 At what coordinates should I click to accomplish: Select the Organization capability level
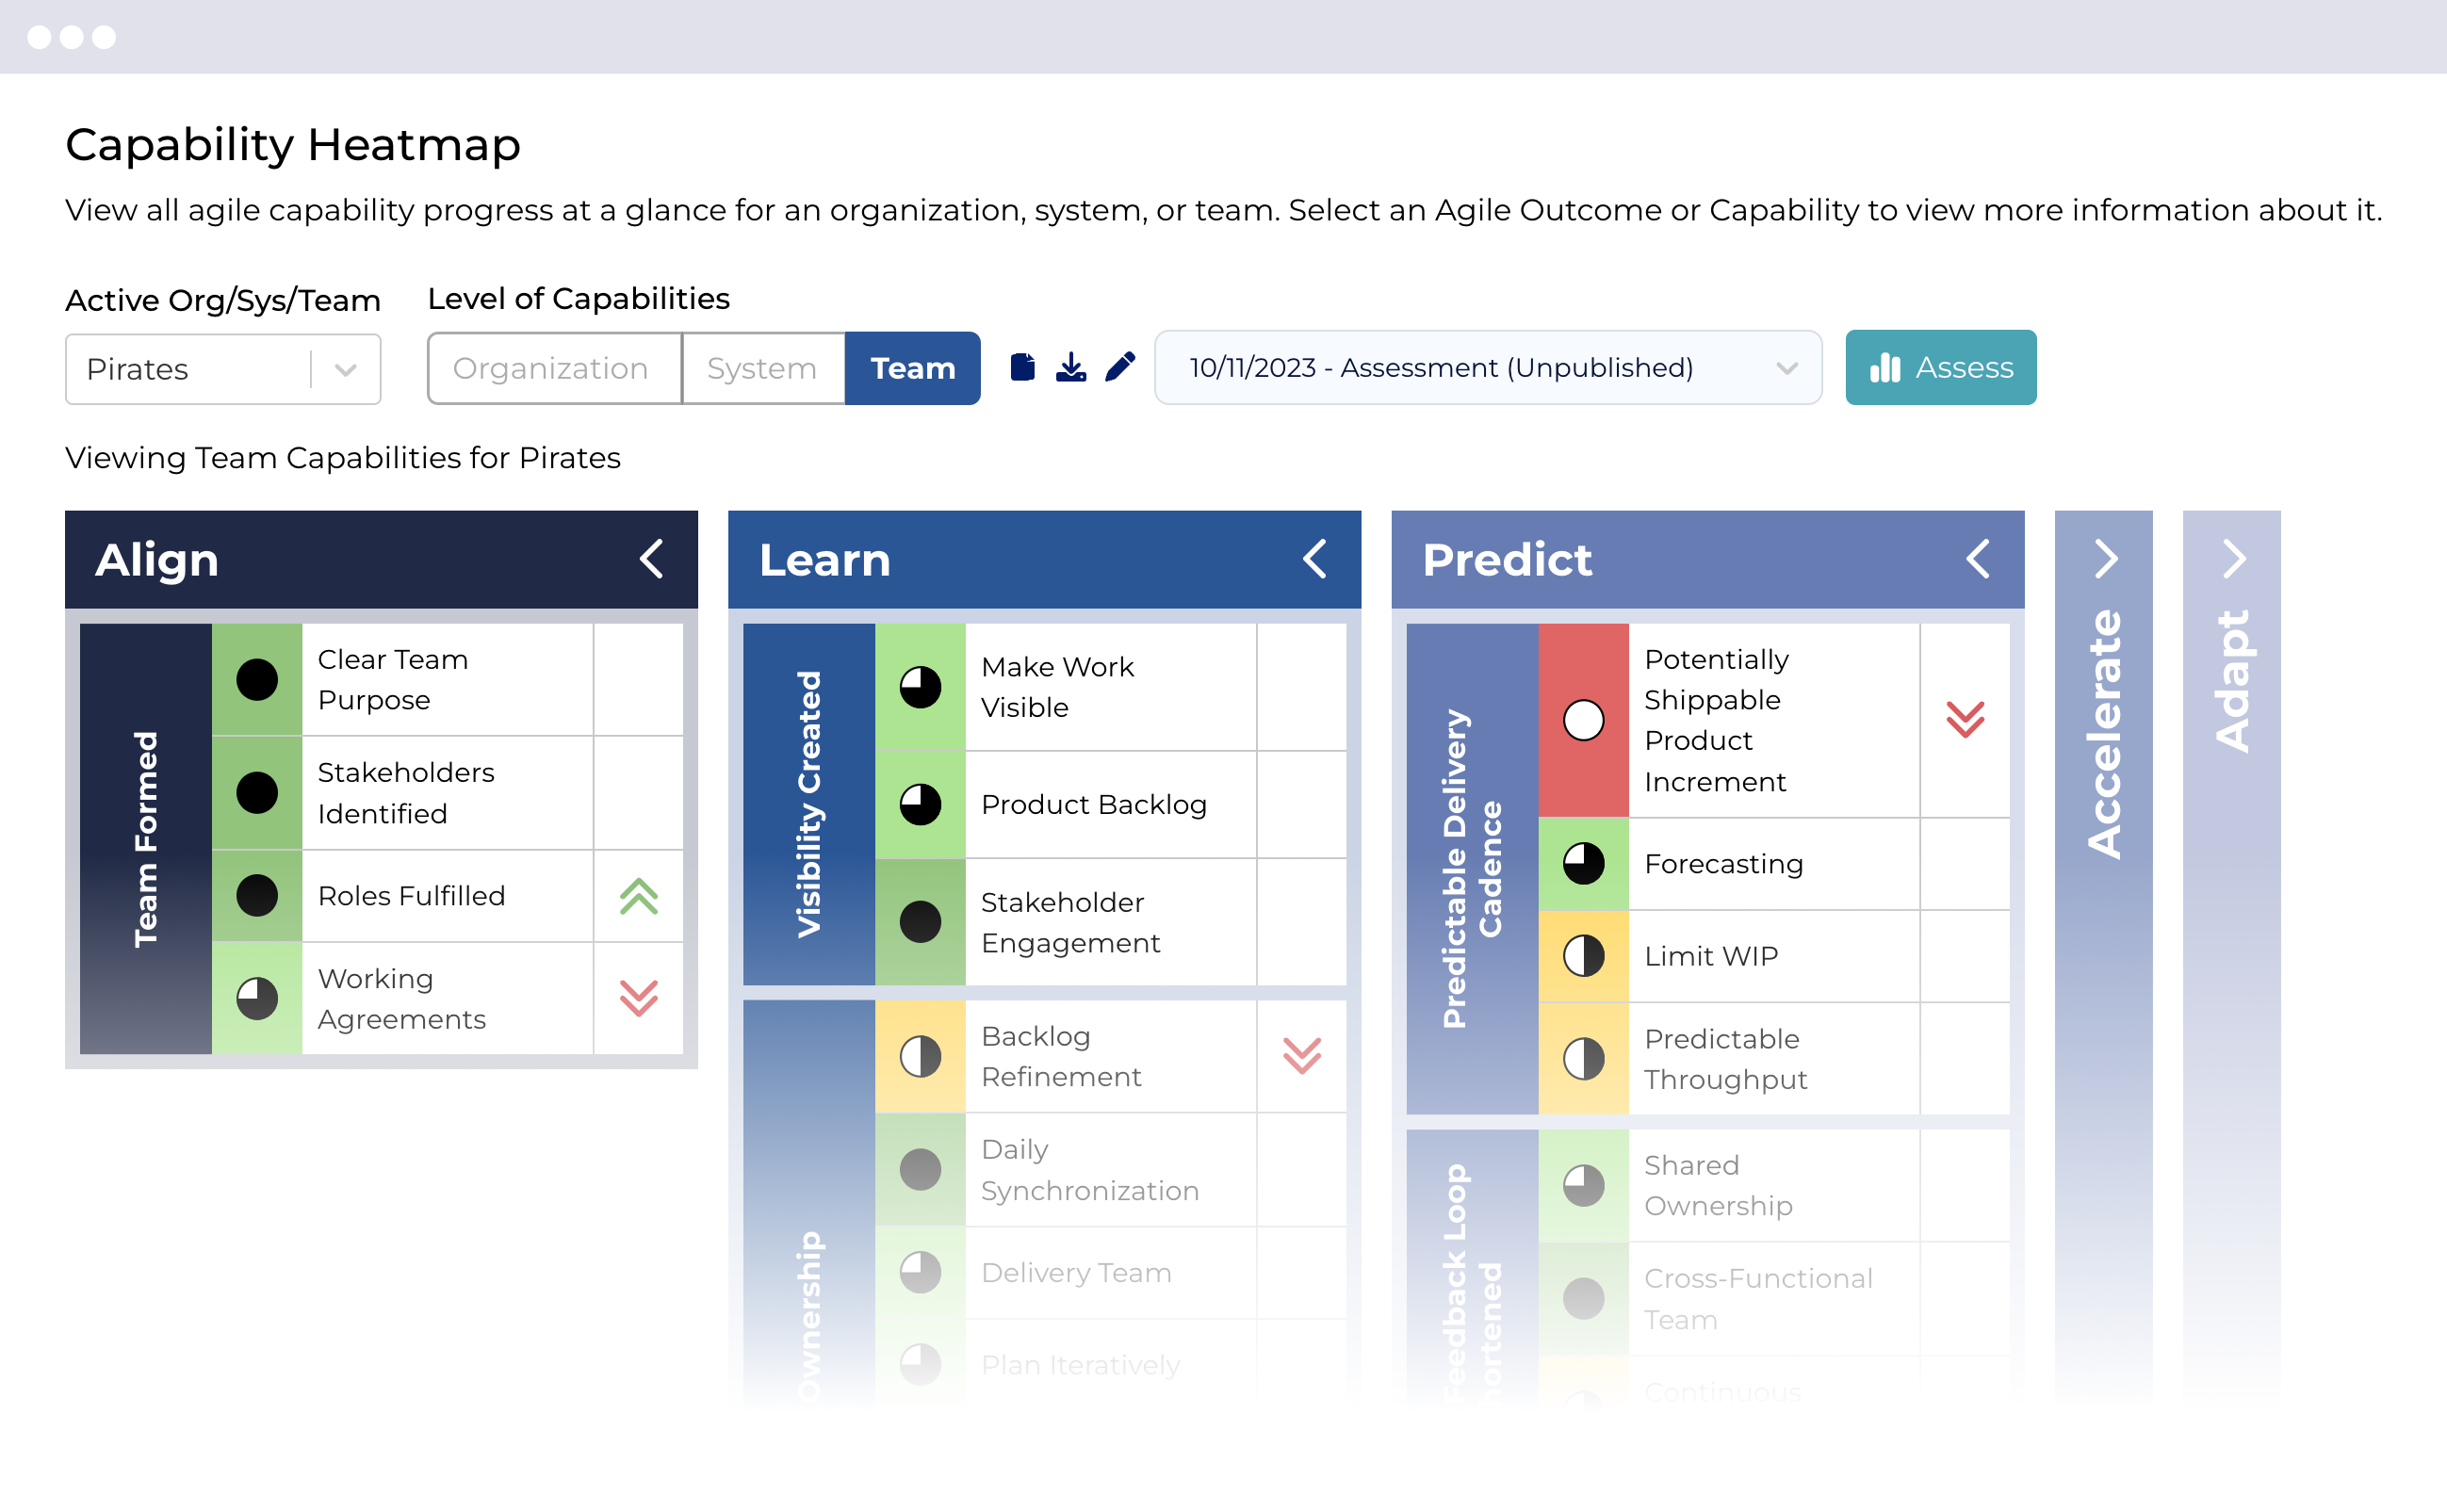pyautogui.click(x=551, y=368)
